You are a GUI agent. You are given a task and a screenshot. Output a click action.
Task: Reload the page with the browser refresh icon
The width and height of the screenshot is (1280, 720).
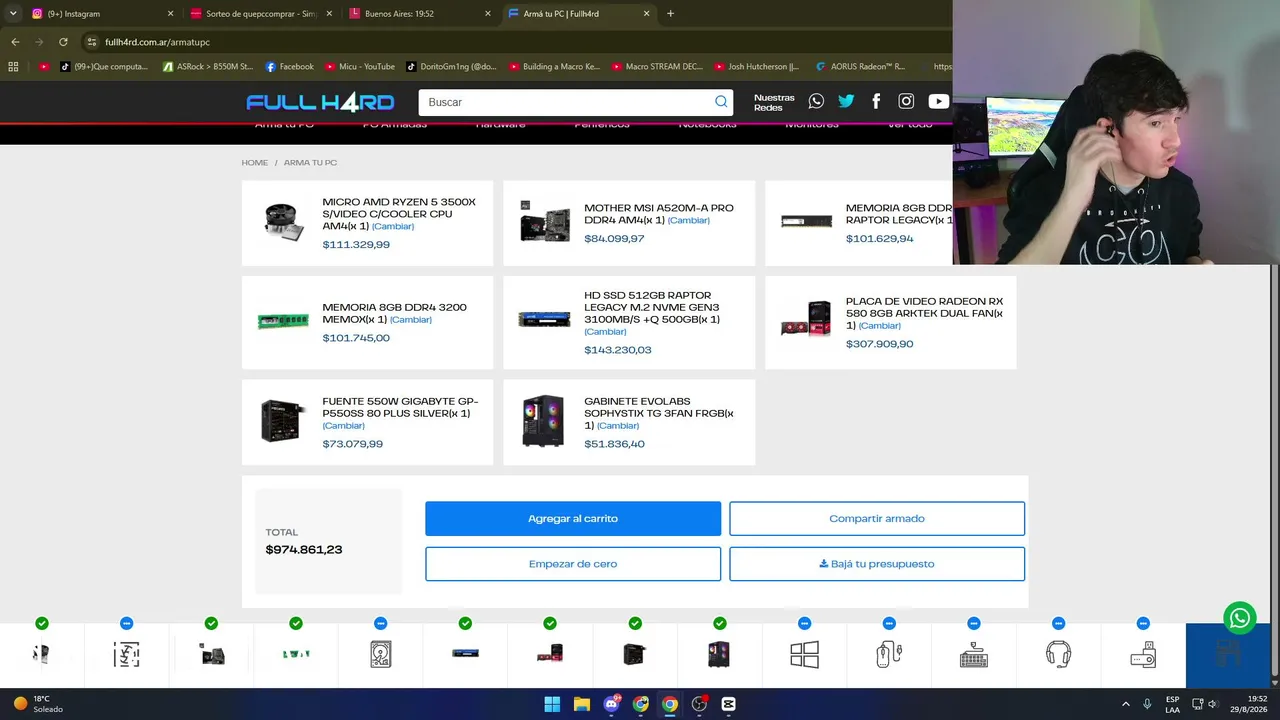(63, 42)
